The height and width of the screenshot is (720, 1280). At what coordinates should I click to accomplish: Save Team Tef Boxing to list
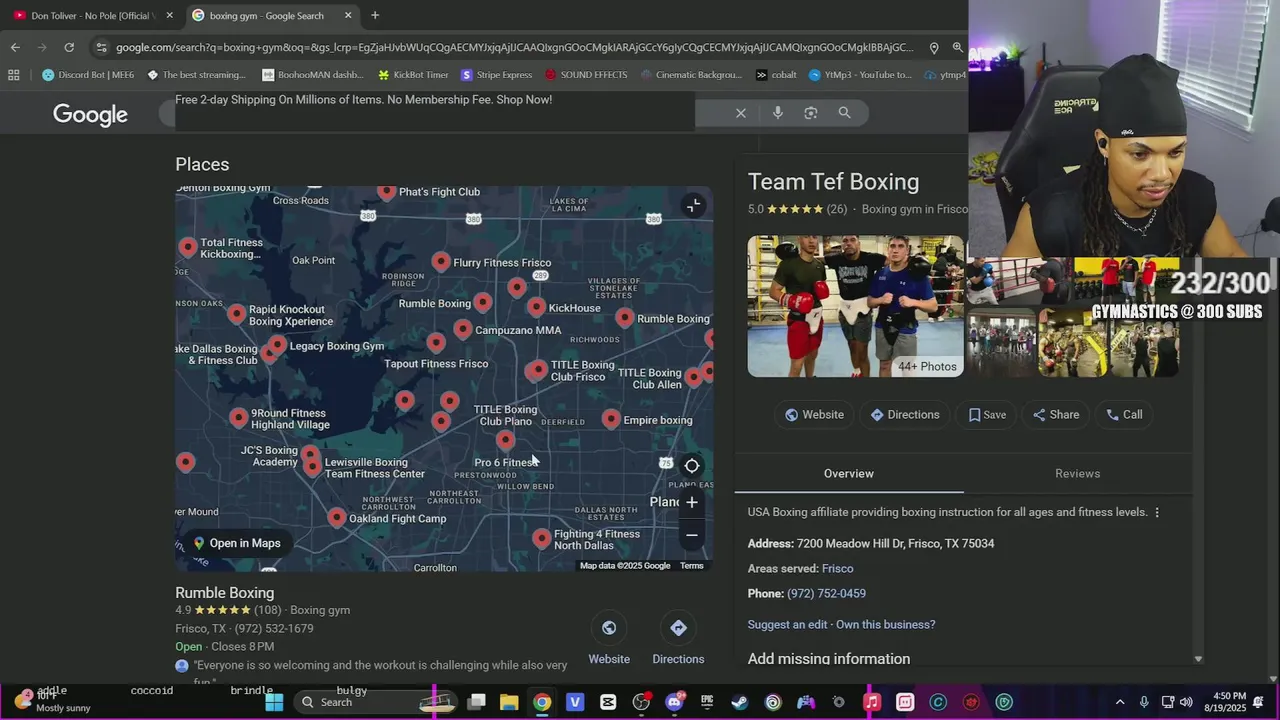(x=987, y=415)
